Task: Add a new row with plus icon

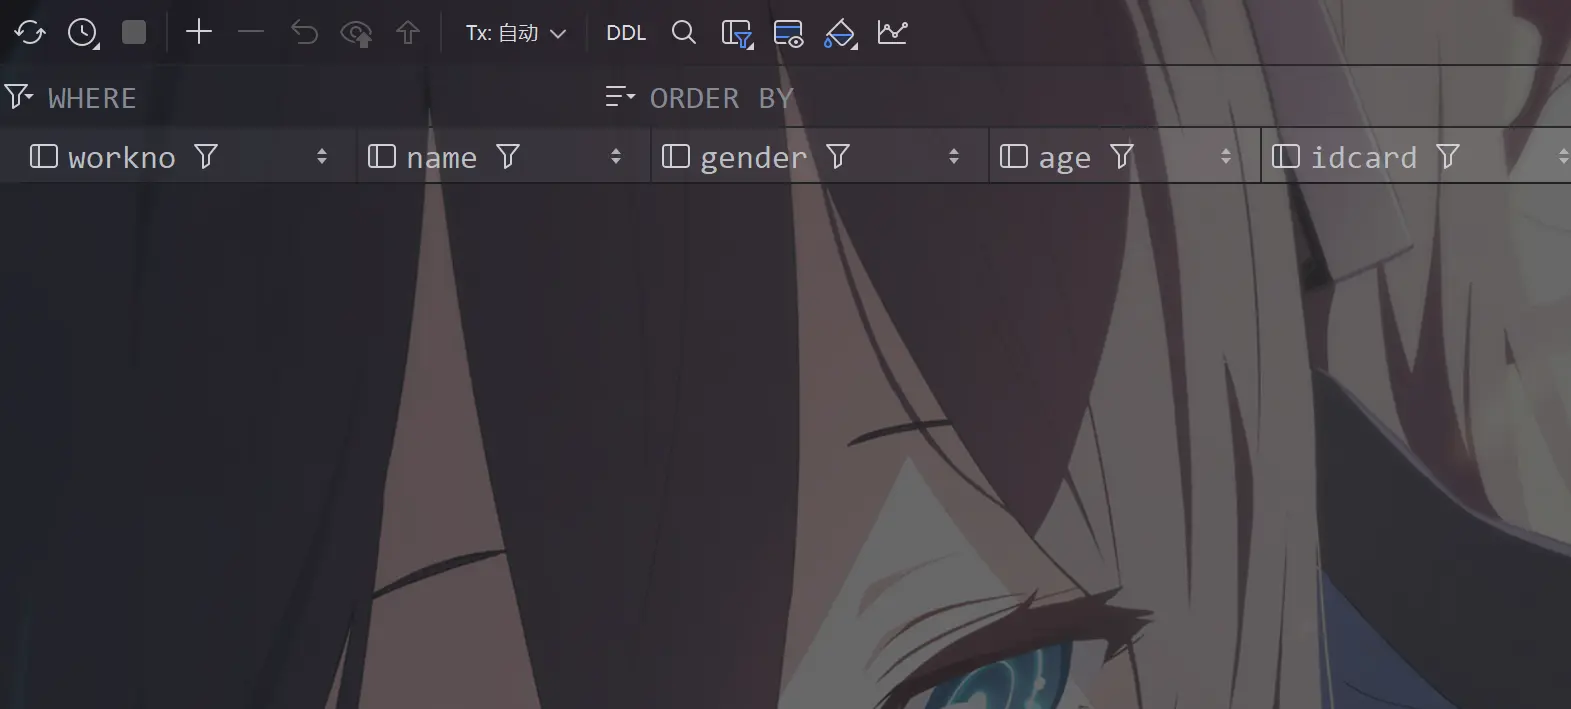Action: coord(199,32)
